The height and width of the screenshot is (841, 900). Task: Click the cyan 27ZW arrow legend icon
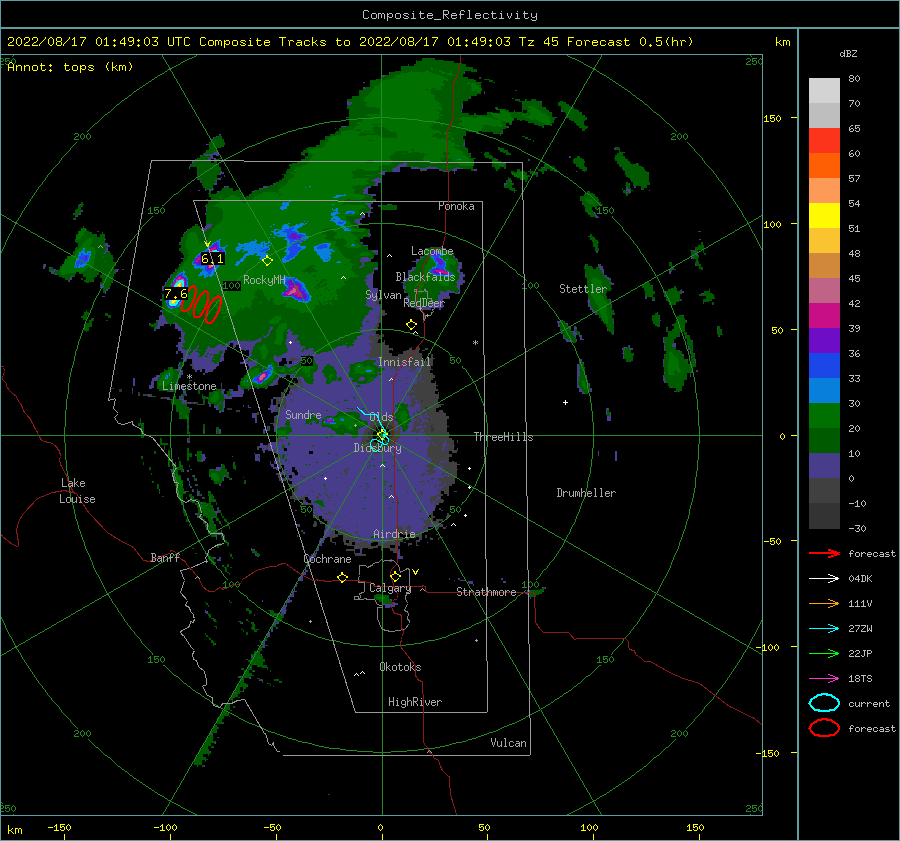[824, 629]
